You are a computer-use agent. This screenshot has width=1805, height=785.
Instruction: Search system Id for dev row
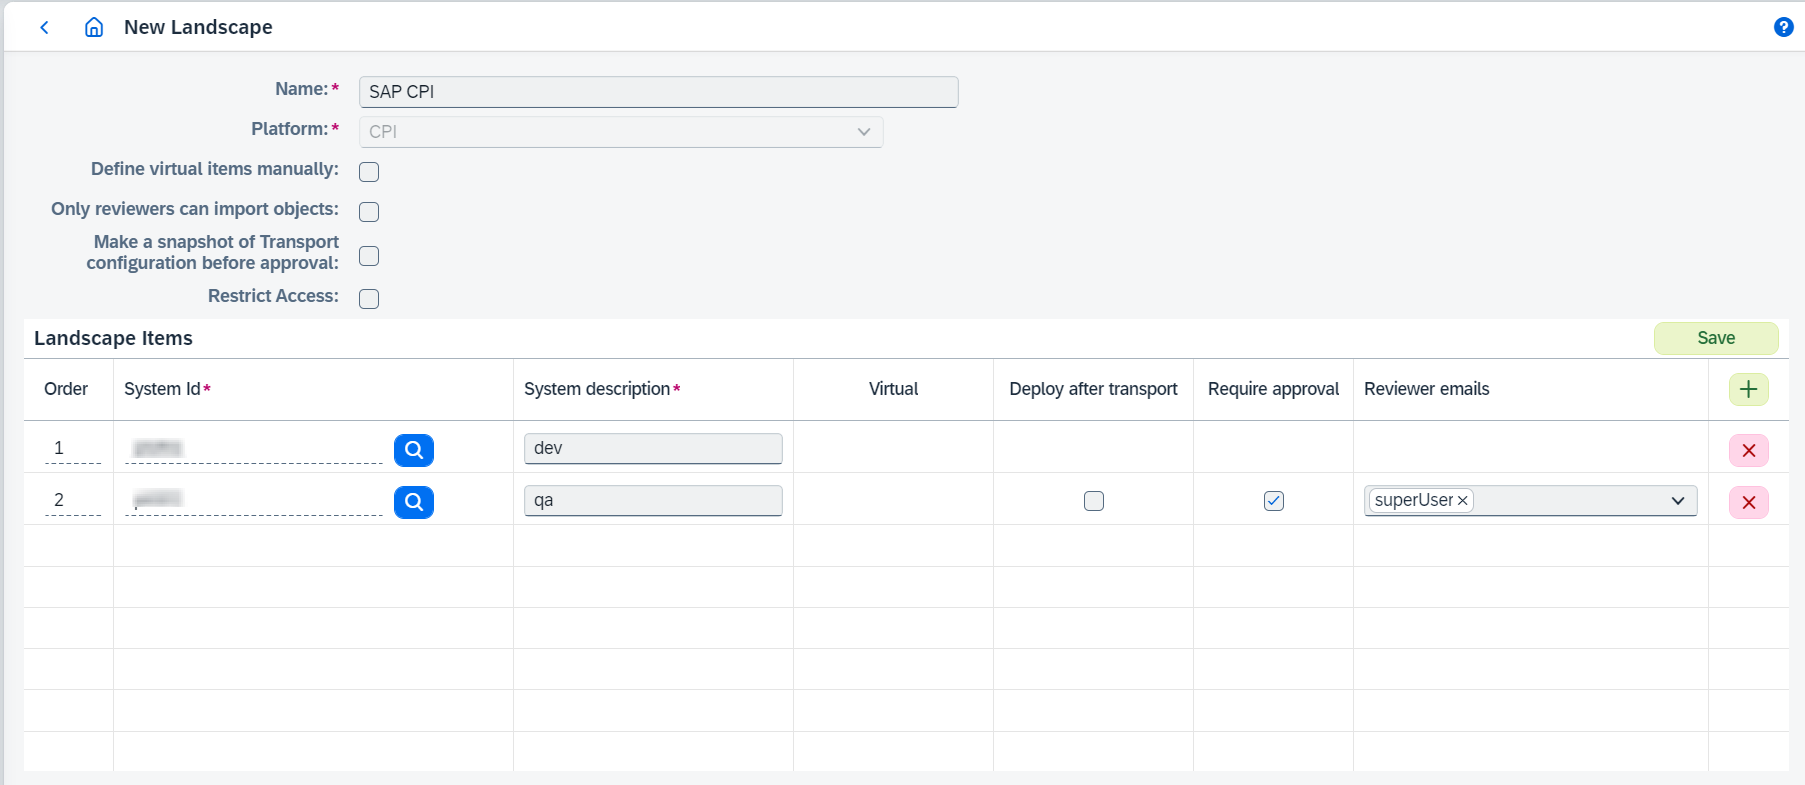tap(414, 450)
